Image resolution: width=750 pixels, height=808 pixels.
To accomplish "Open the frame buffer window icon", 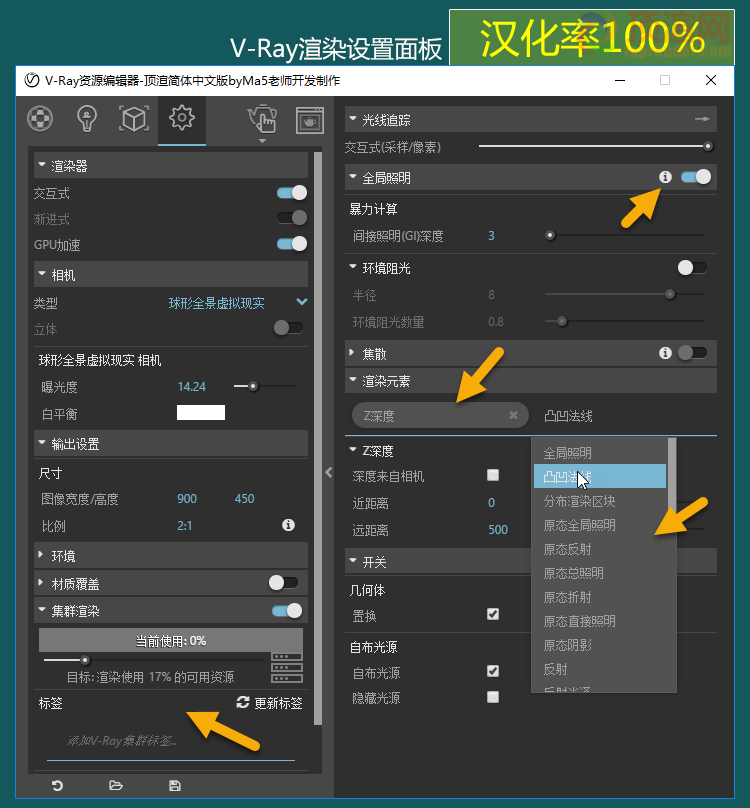I will (310, 120).
